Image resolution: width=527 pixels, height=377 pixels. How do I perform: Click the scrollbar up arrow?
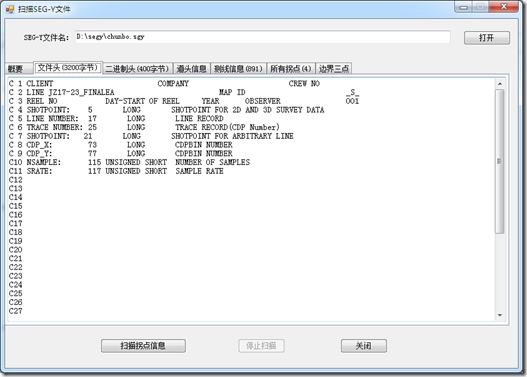tap(500, 84)
